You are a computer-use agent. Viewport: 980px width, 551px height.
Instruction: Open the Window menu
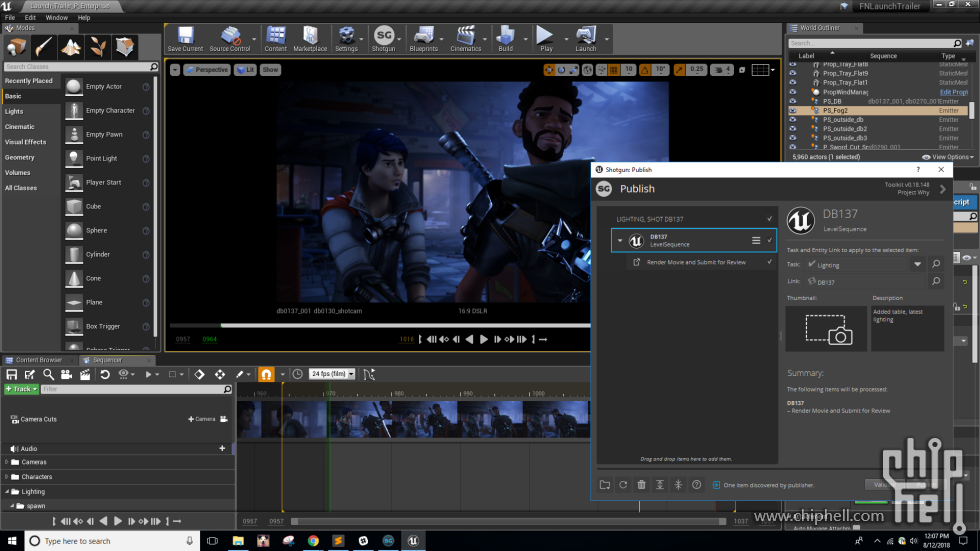click(56, 17)
